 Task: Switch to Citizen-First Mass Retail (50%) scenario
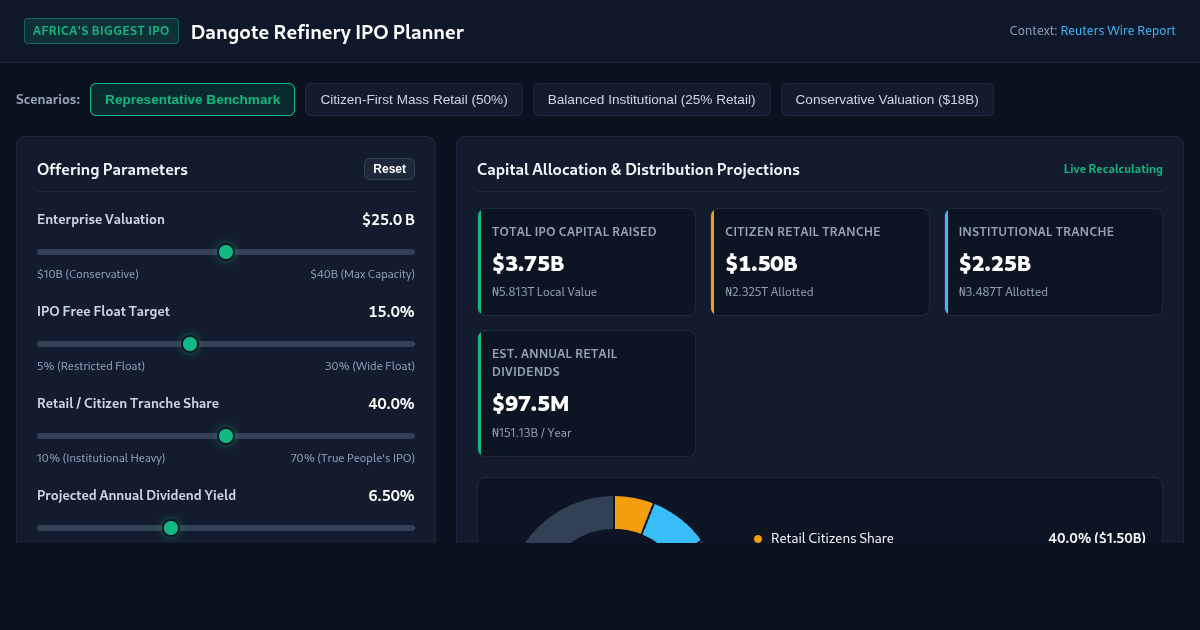[414, 100]
